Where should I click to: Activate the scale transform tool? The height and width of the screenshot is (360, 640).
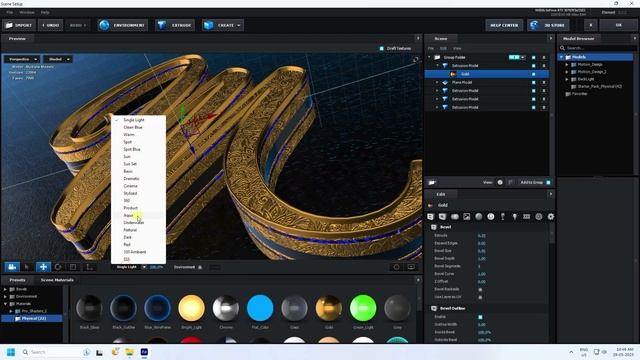pyautogui.click(x=73, y=267)
